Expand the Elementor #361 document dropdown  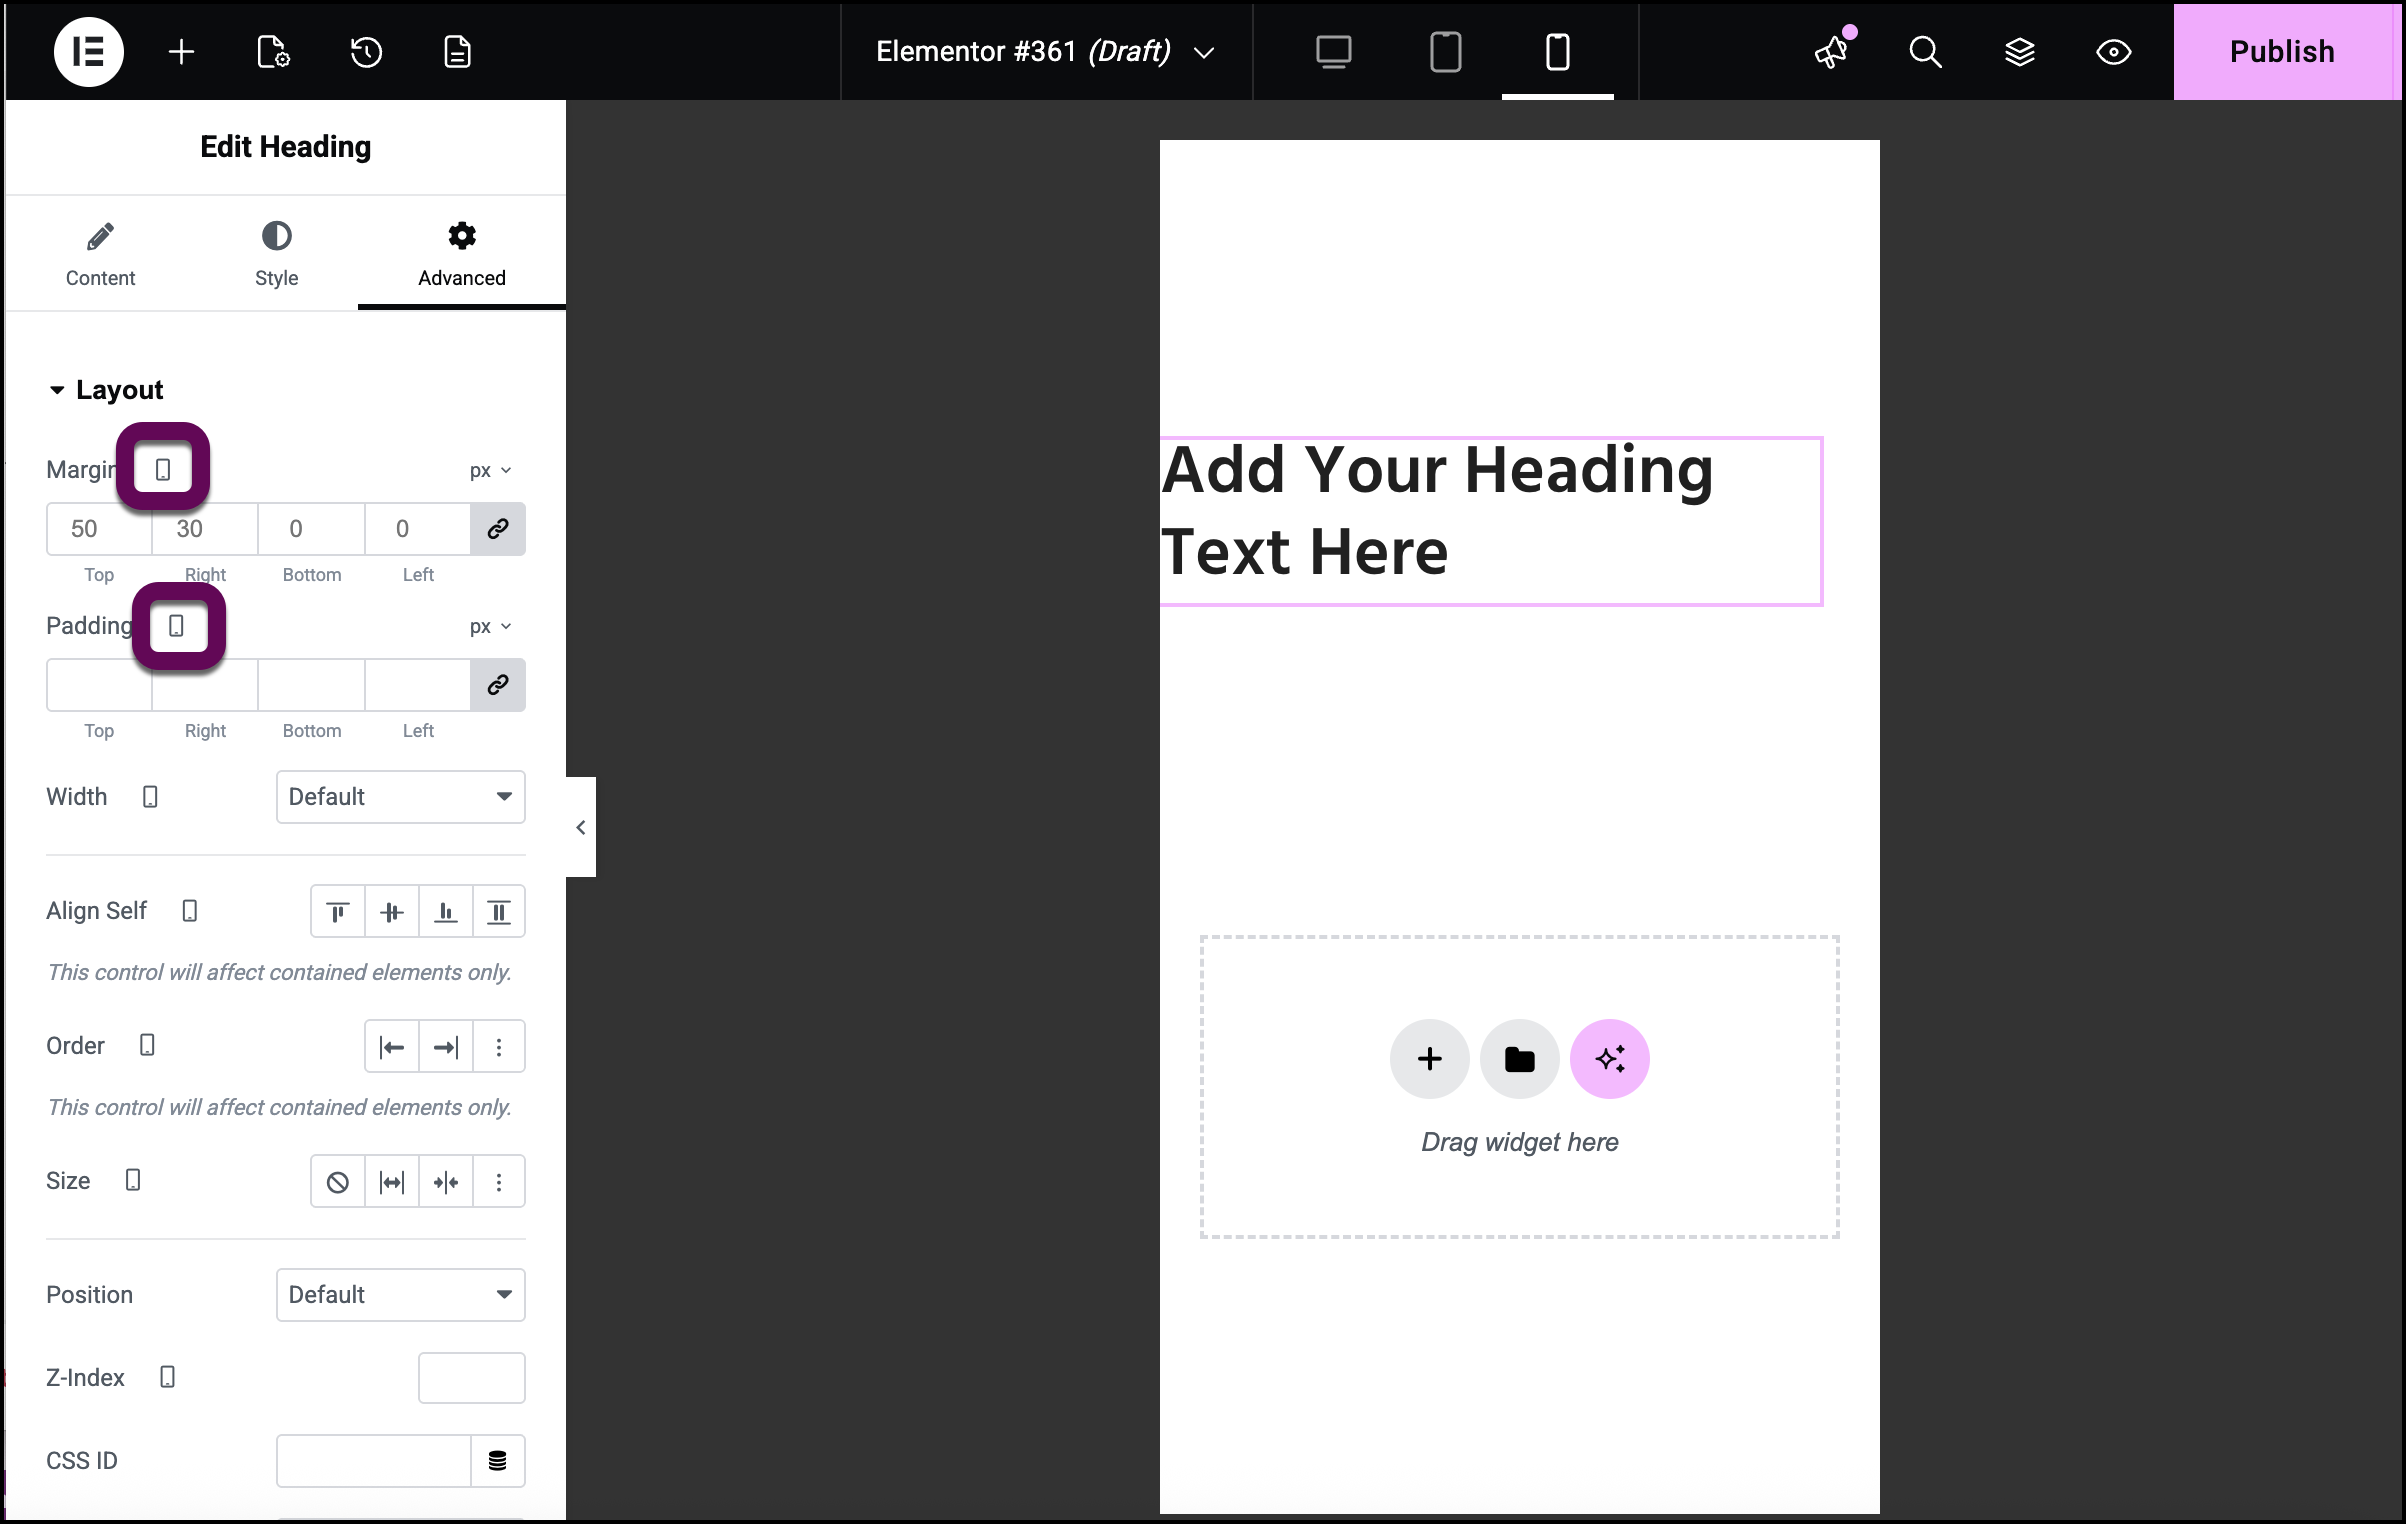point(1204,52)
